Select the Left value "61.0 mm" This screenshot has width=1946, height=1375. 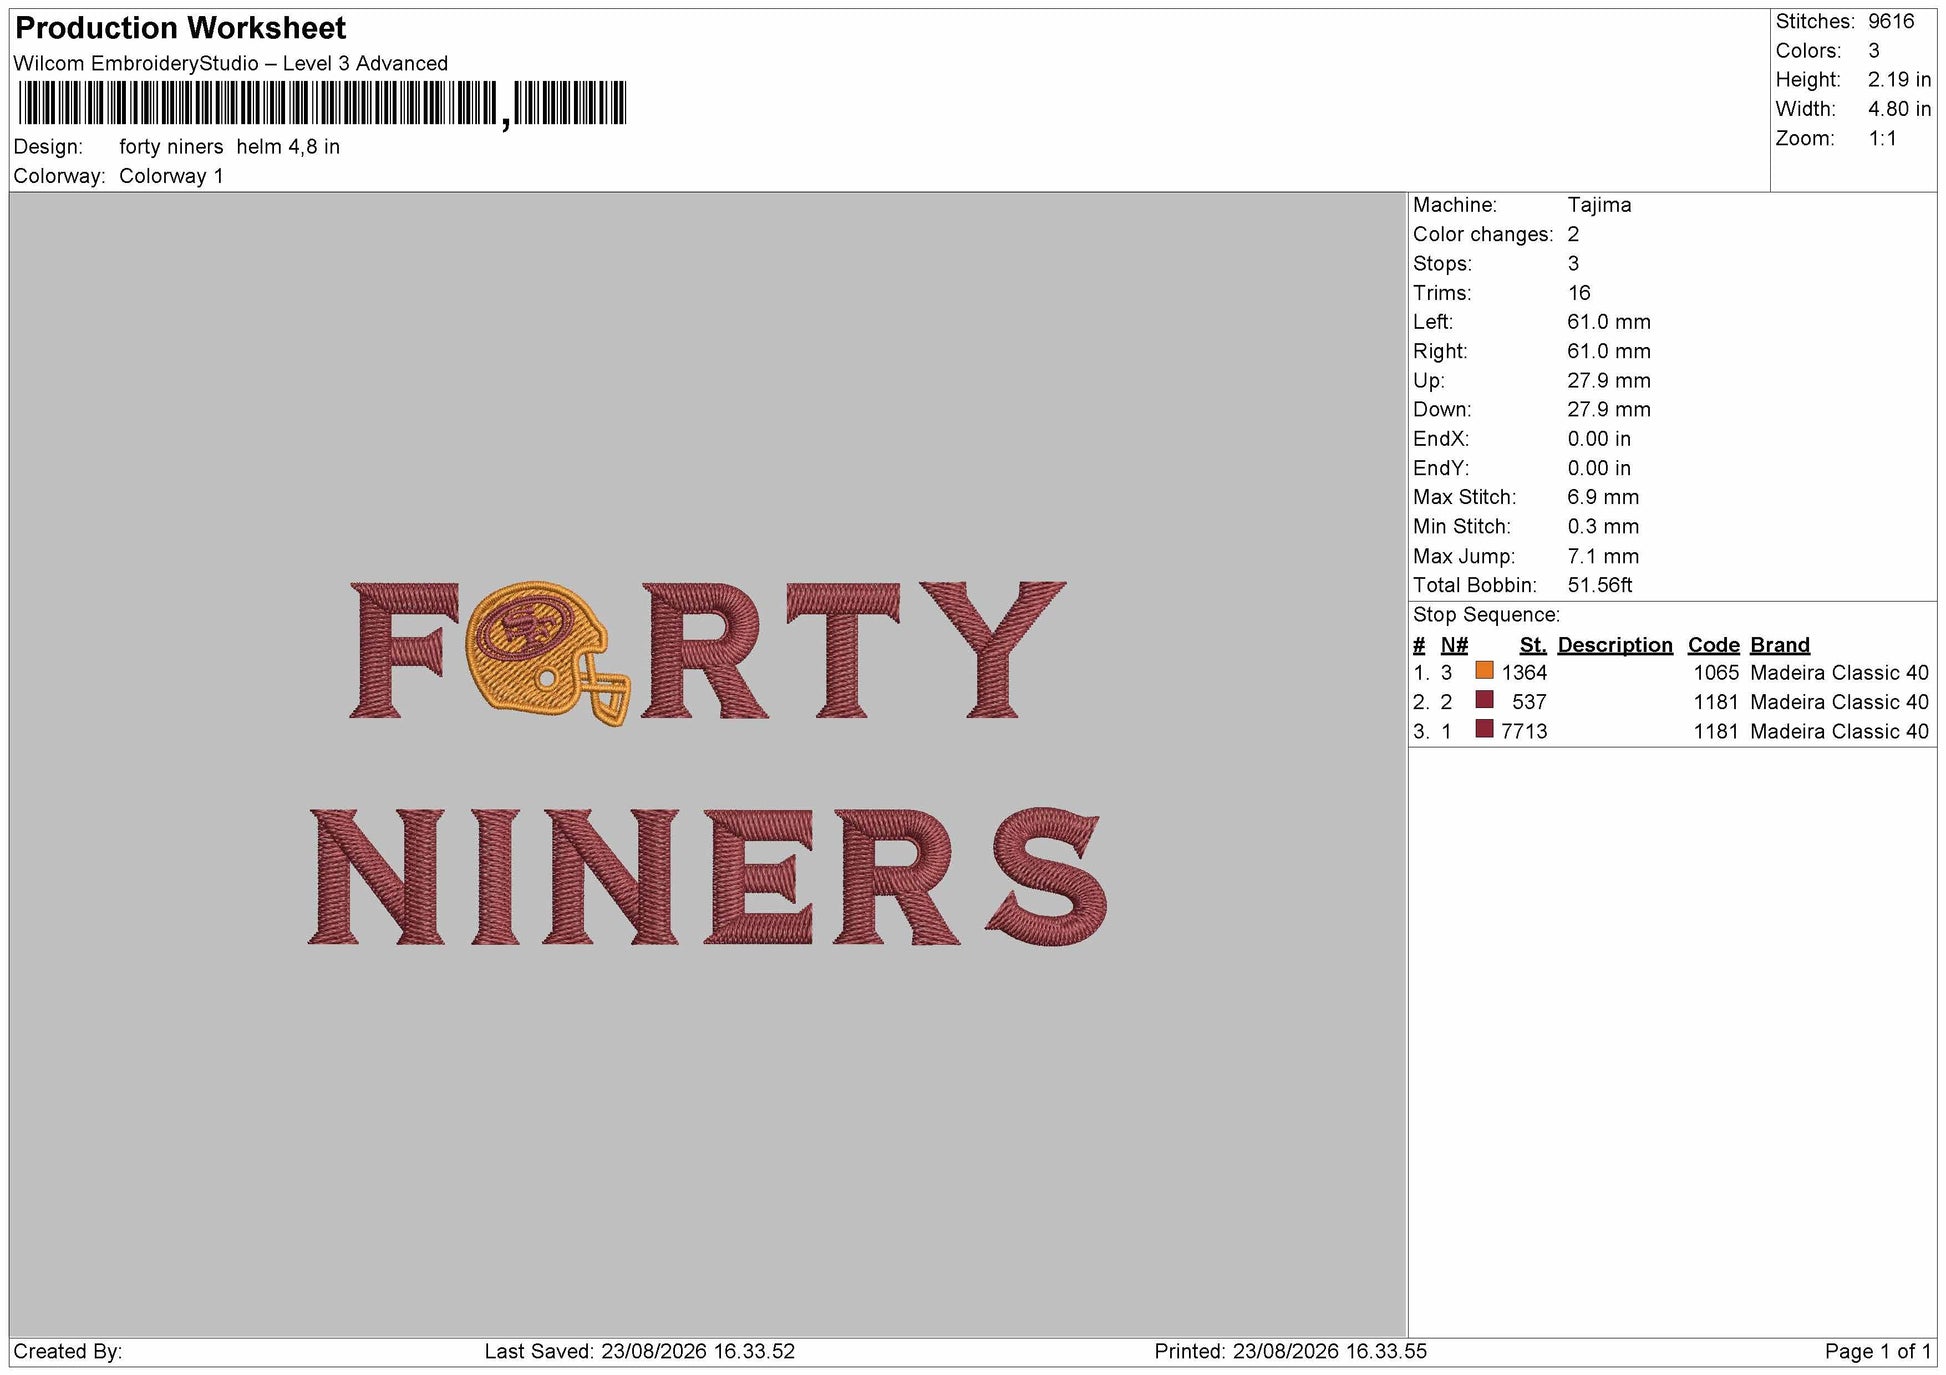[1609, 322]
